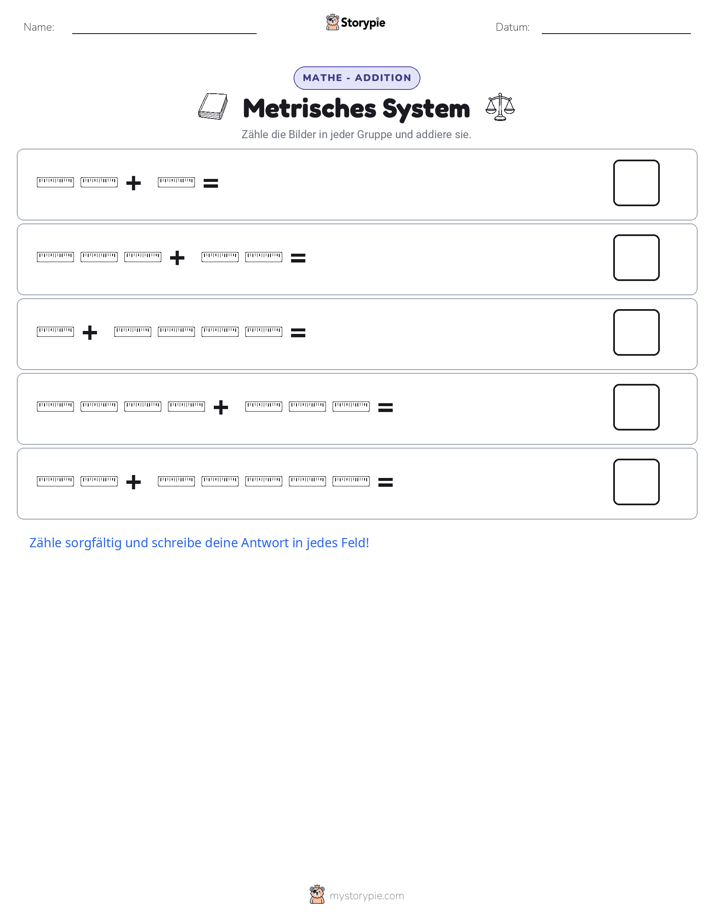Open the mystorypie.com link
714x924 pixels.
coord(366,896)
